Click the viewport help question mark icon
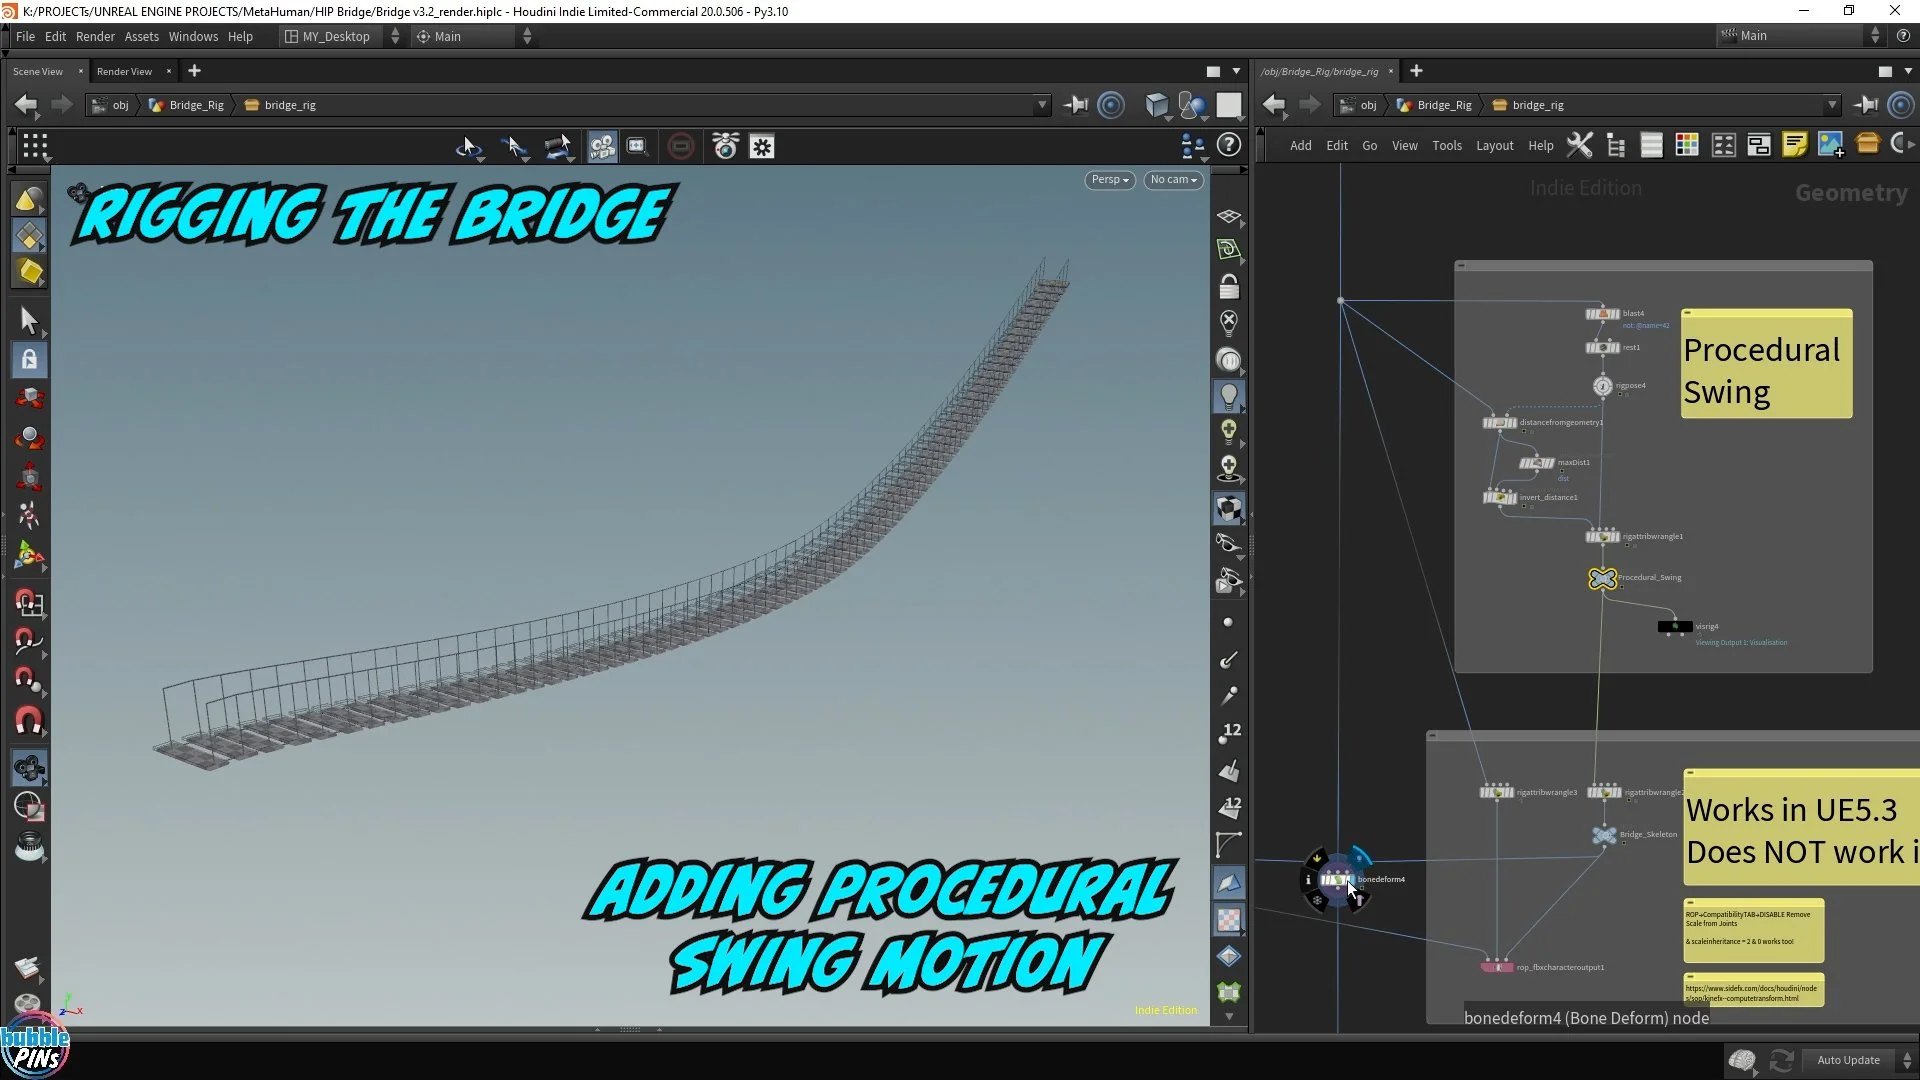1920x1080 pixels. tap(1229, 146)
